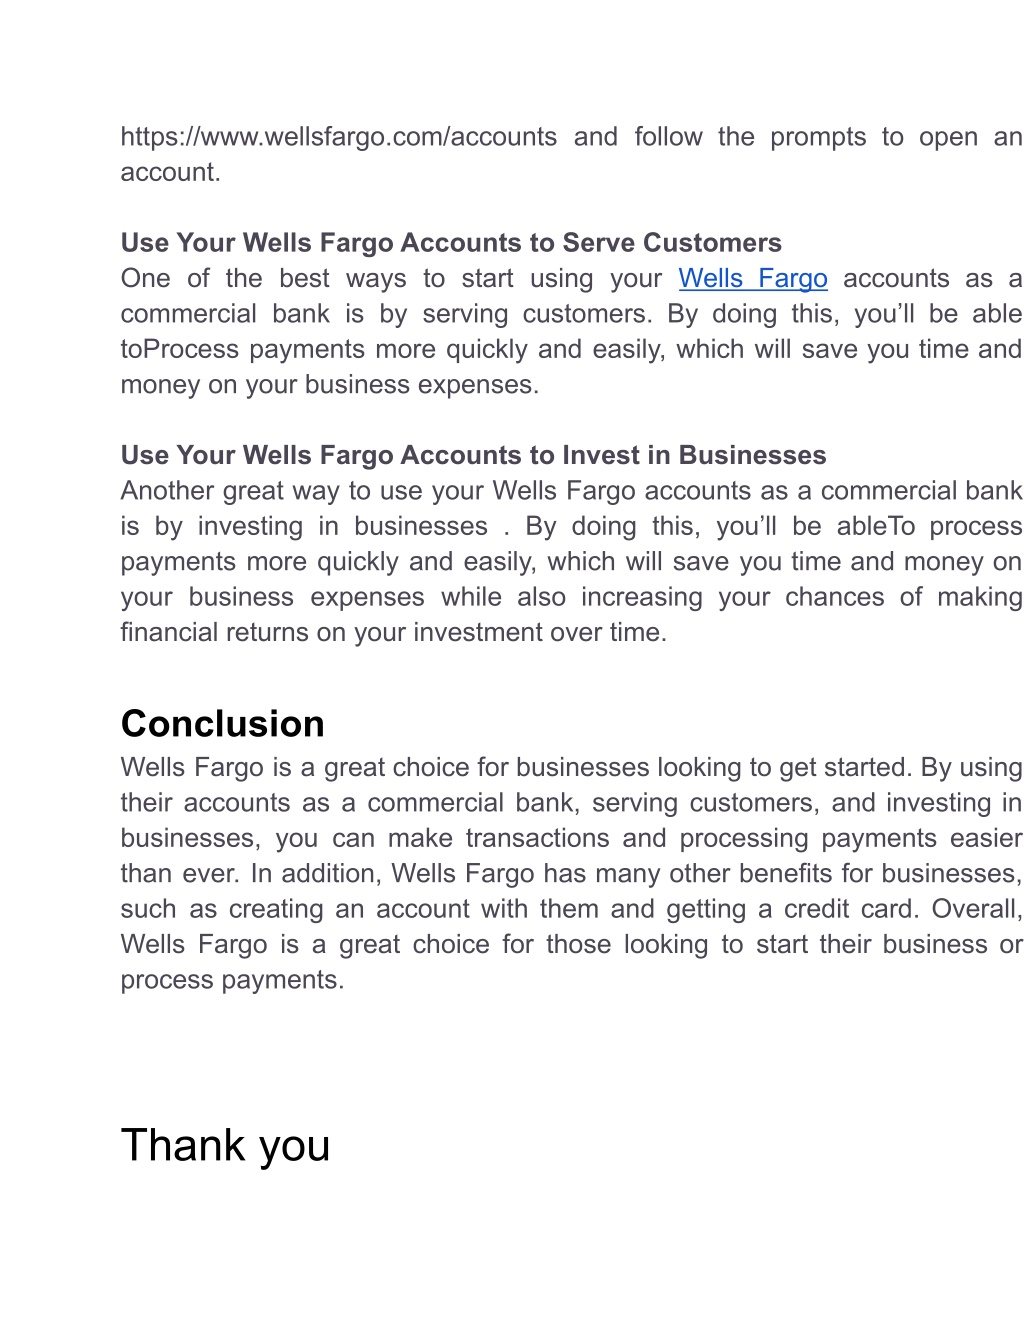The image size is (1024, 1325).
Task: Open the blue Wells Fargo hyperlink
Action: [753, 278]
